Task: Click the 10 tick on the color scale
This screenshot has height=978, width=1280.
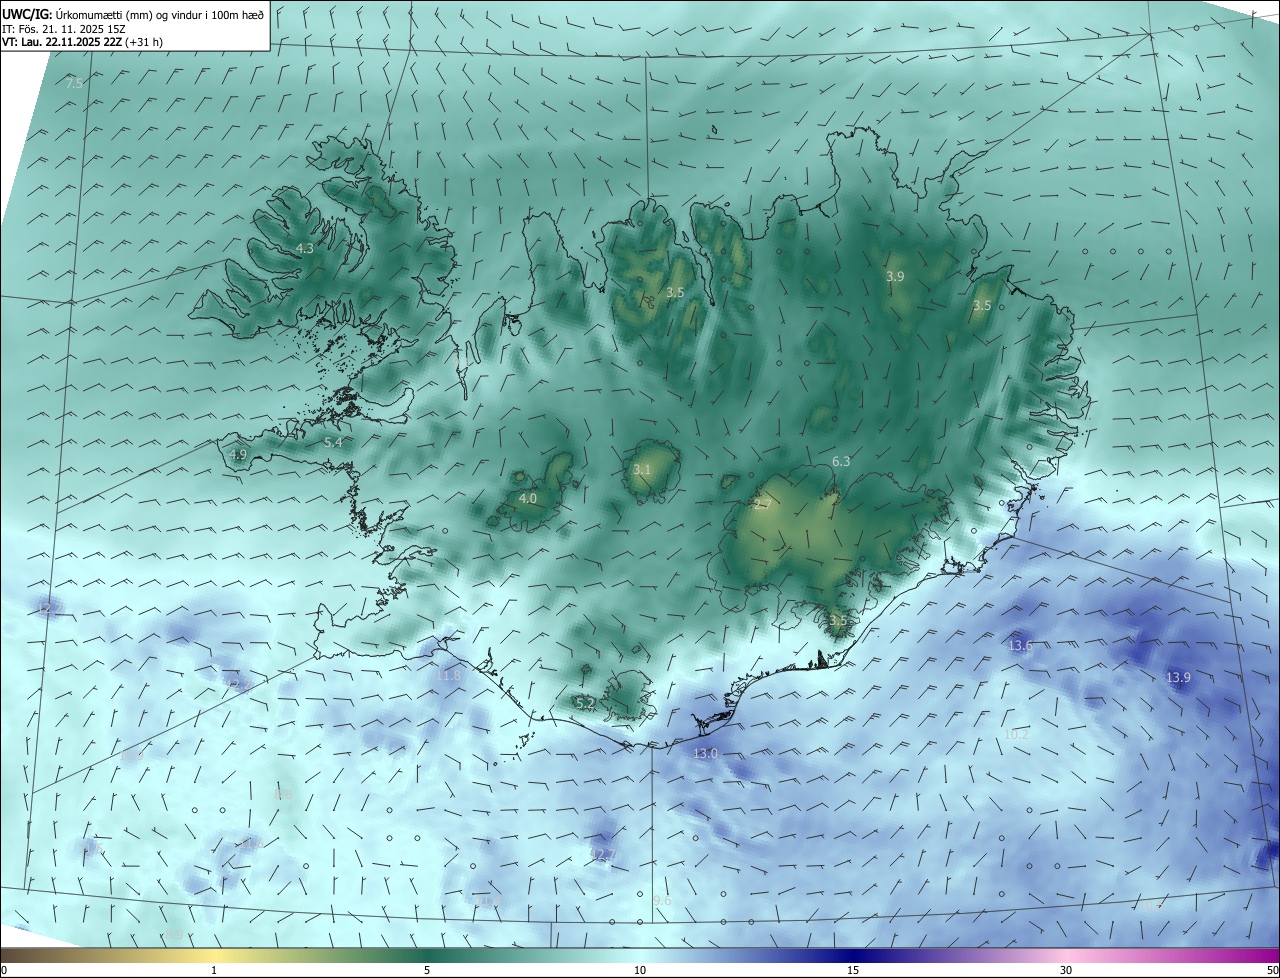Action: point(640,970)
